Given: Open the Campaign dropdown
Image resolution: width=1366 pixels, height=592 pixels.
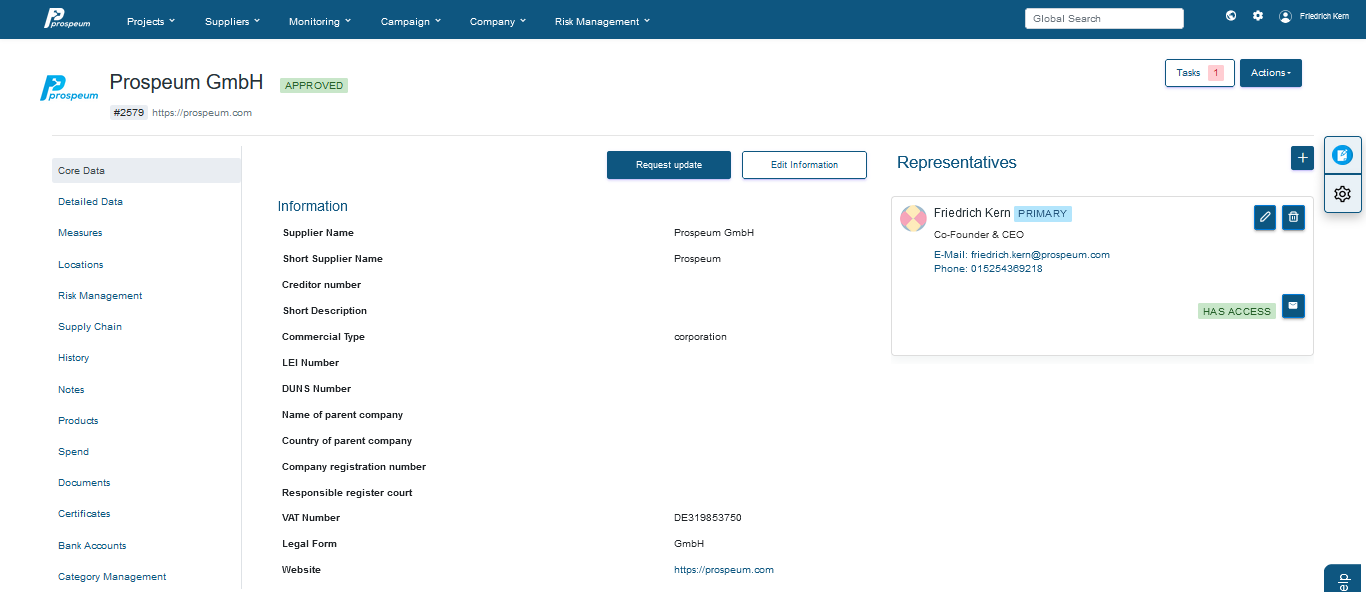Looking at the screenshot, I should (x=411, y=21).
